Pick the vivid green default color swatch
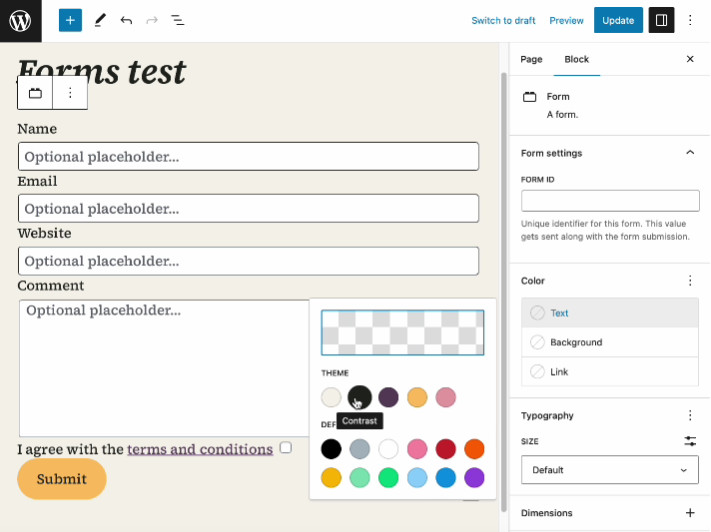This screenshot has width=711, height=532. coord(388,478)
